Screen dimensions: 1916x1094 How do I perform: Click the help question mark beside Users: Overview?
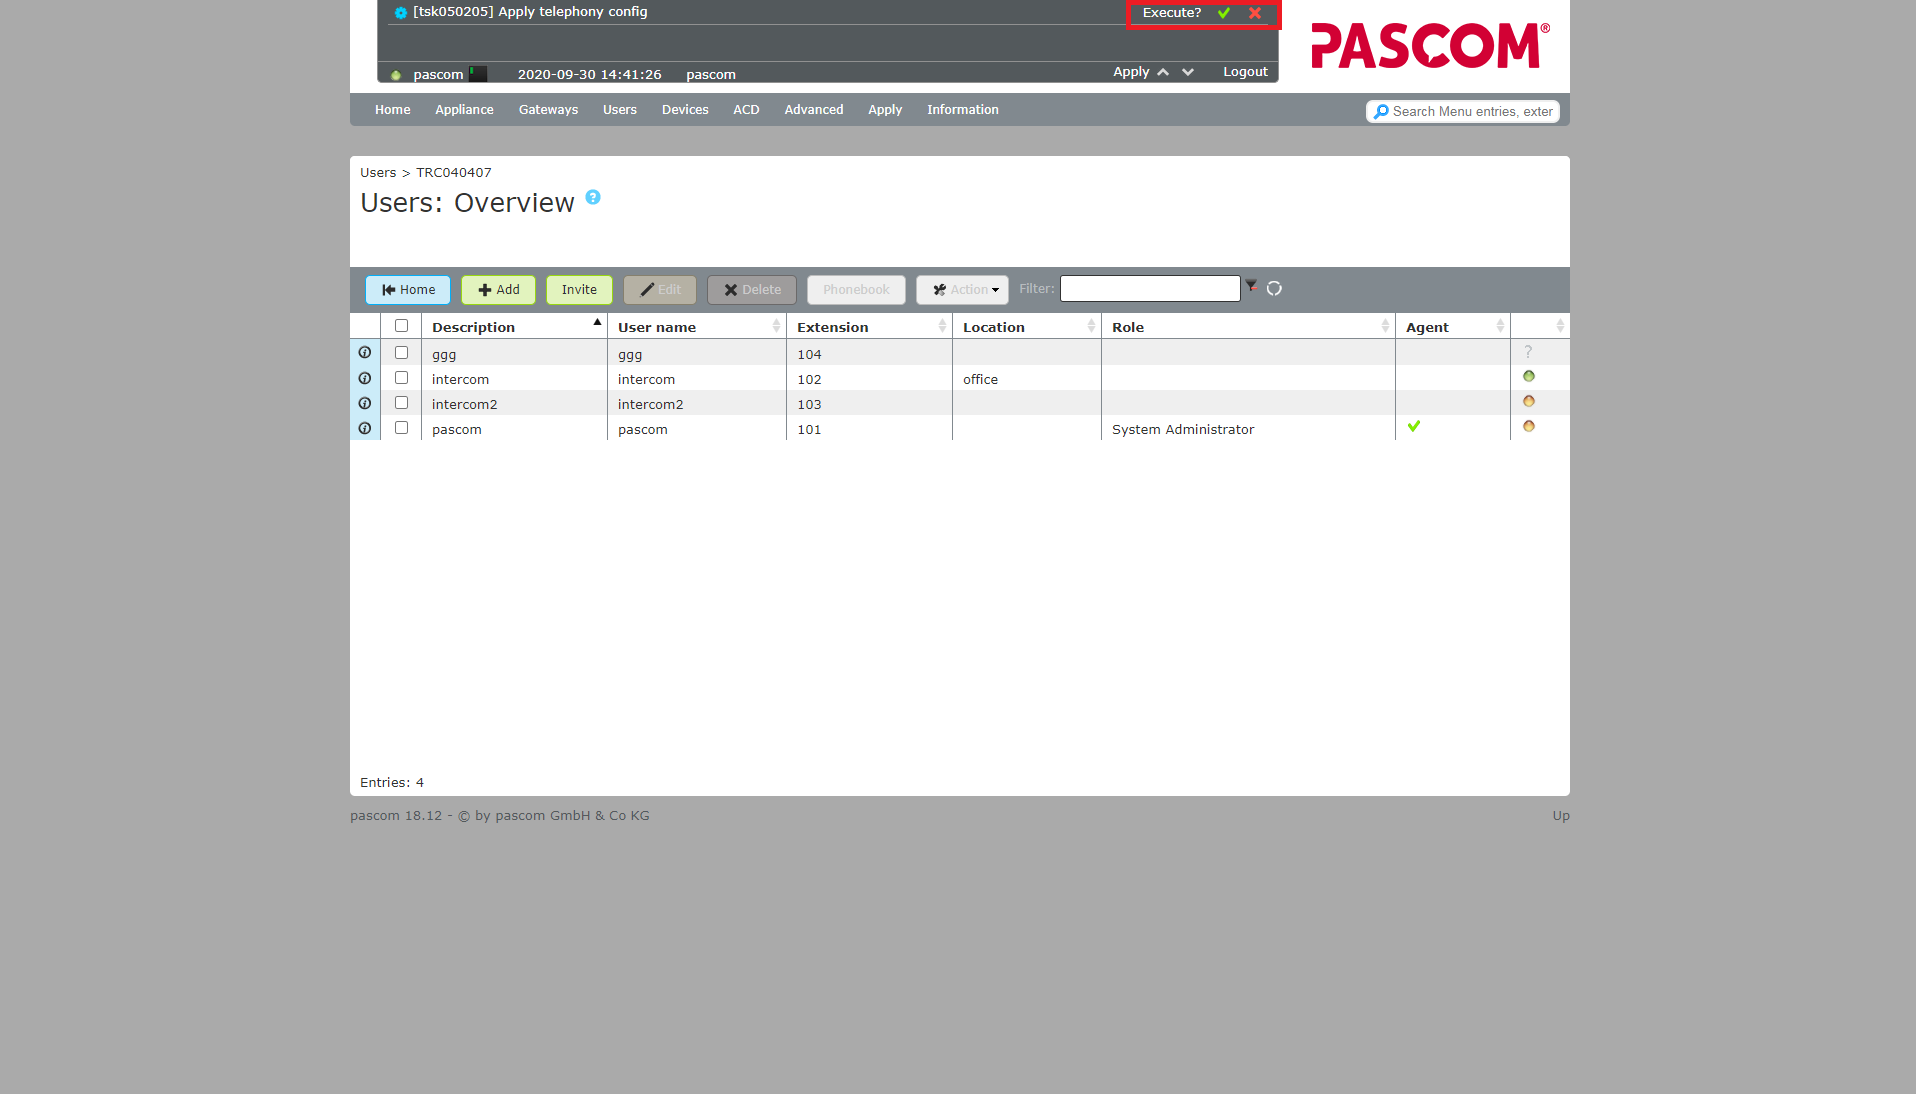coord(593,197)
